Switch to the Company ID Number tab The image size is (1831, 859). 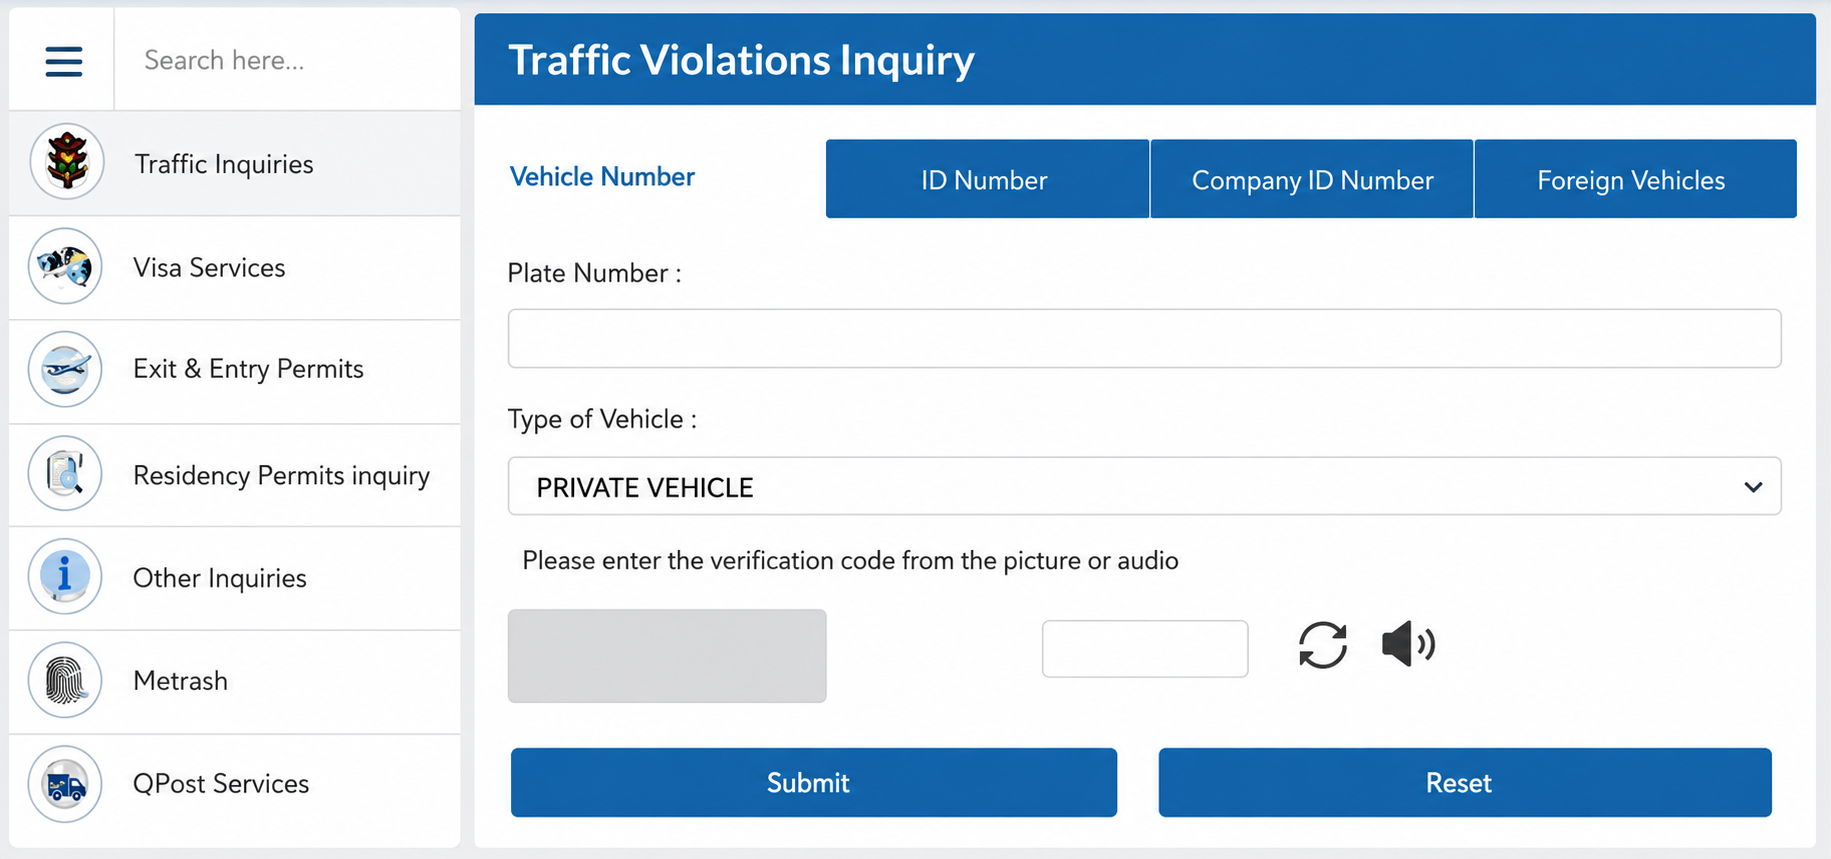1312,179
